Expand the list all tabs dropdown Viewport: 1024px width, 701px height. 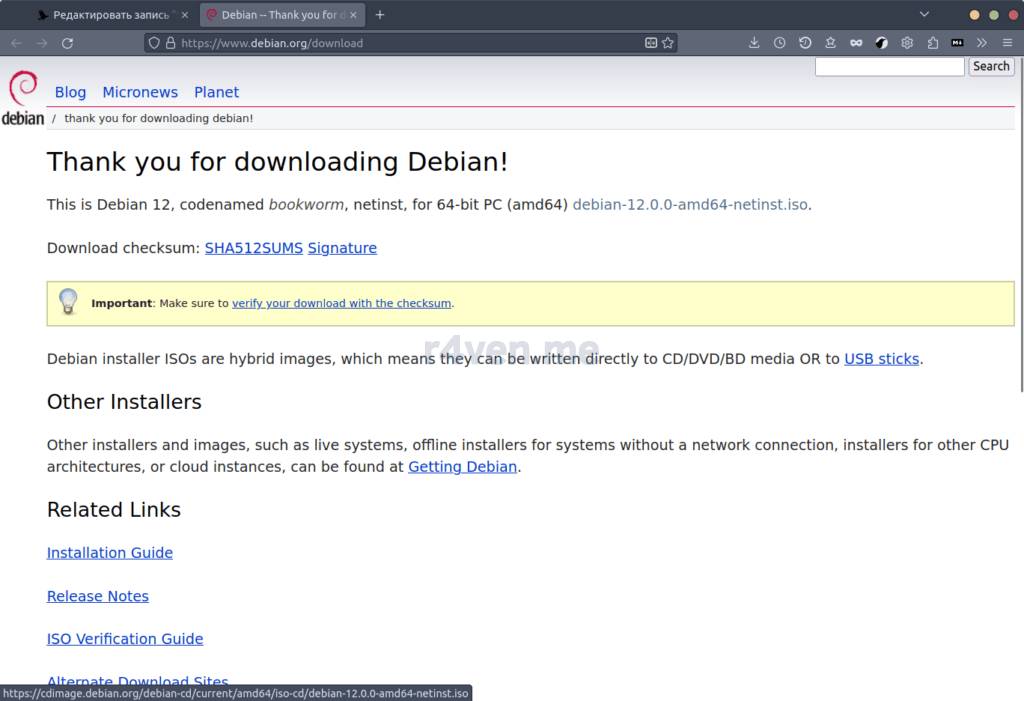click(924, 15)
